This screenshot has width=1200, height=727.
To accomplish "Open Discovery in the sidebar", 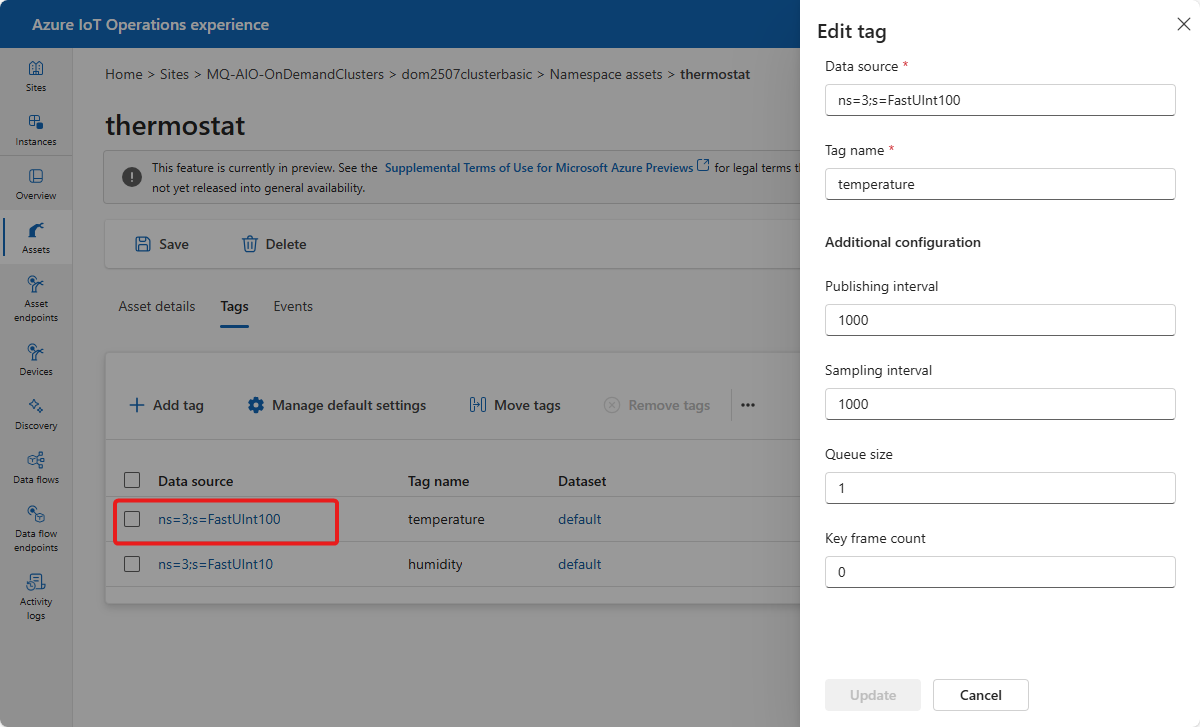I will [x=36, y=415].
